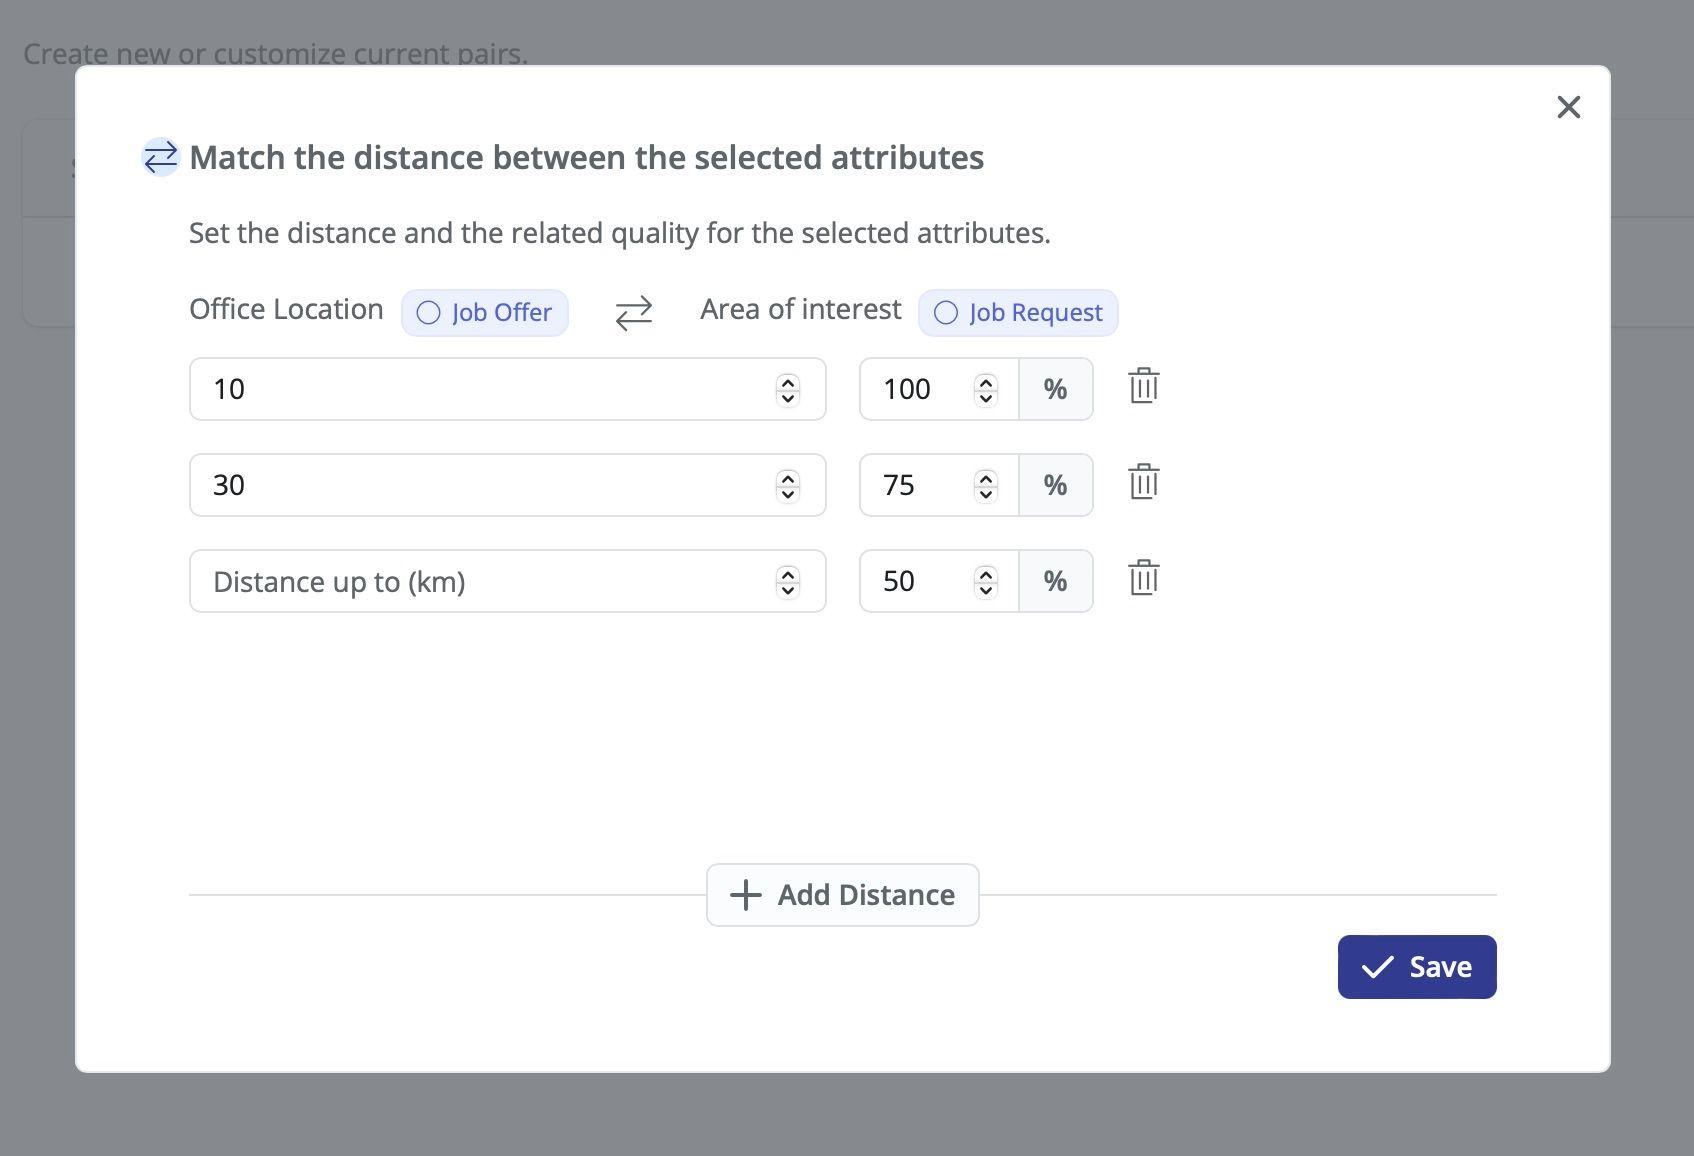This screenshot has width=1694, height=1156.
Task: Select the Job Request radio option
Action: tap(946, 313)
